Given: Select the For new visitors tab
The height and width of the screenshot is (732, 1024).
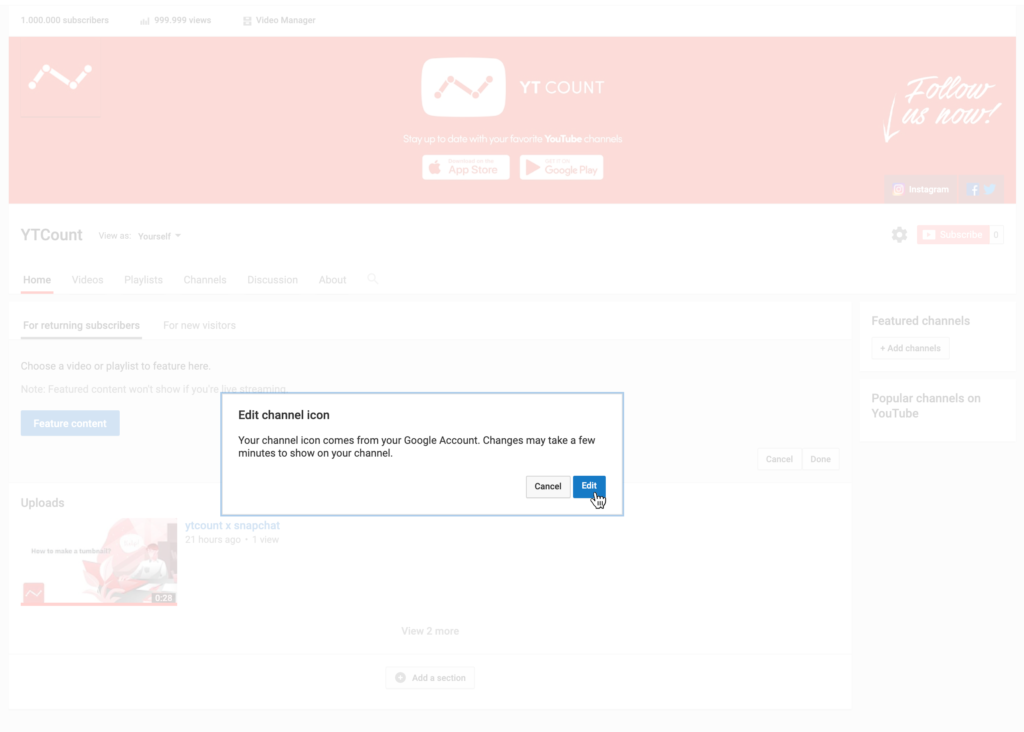Looking at the screenshot, I should point(199,326).
